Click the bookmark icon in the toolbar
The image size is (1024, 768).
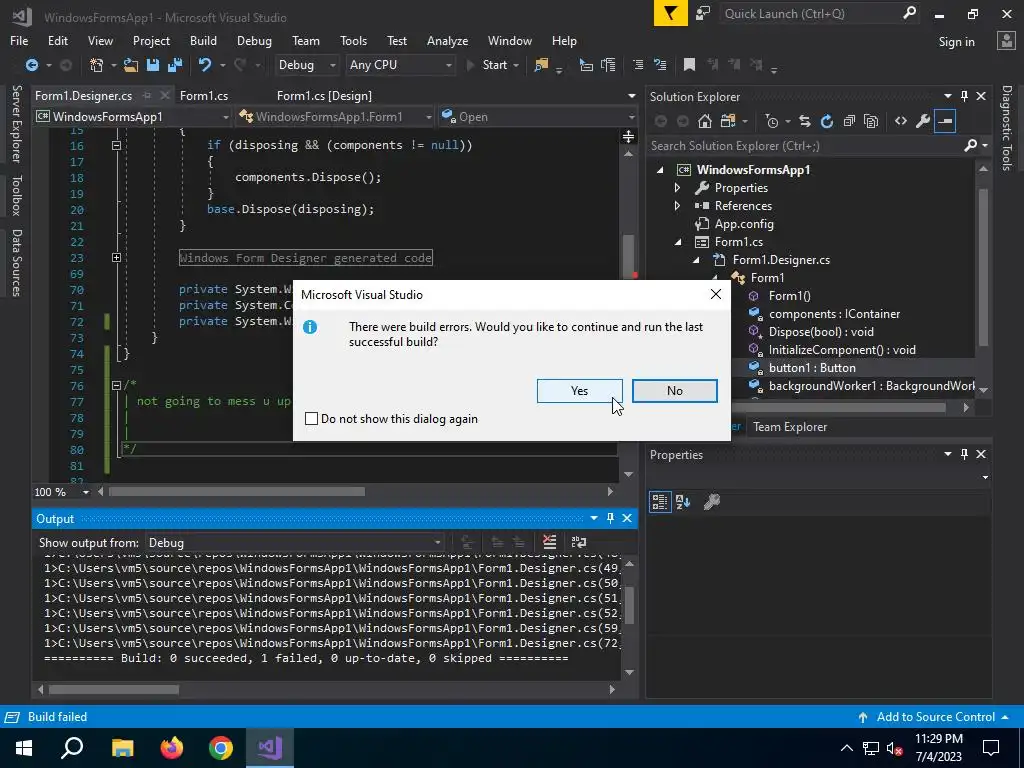pyautogui.click(x=689, y=65)
